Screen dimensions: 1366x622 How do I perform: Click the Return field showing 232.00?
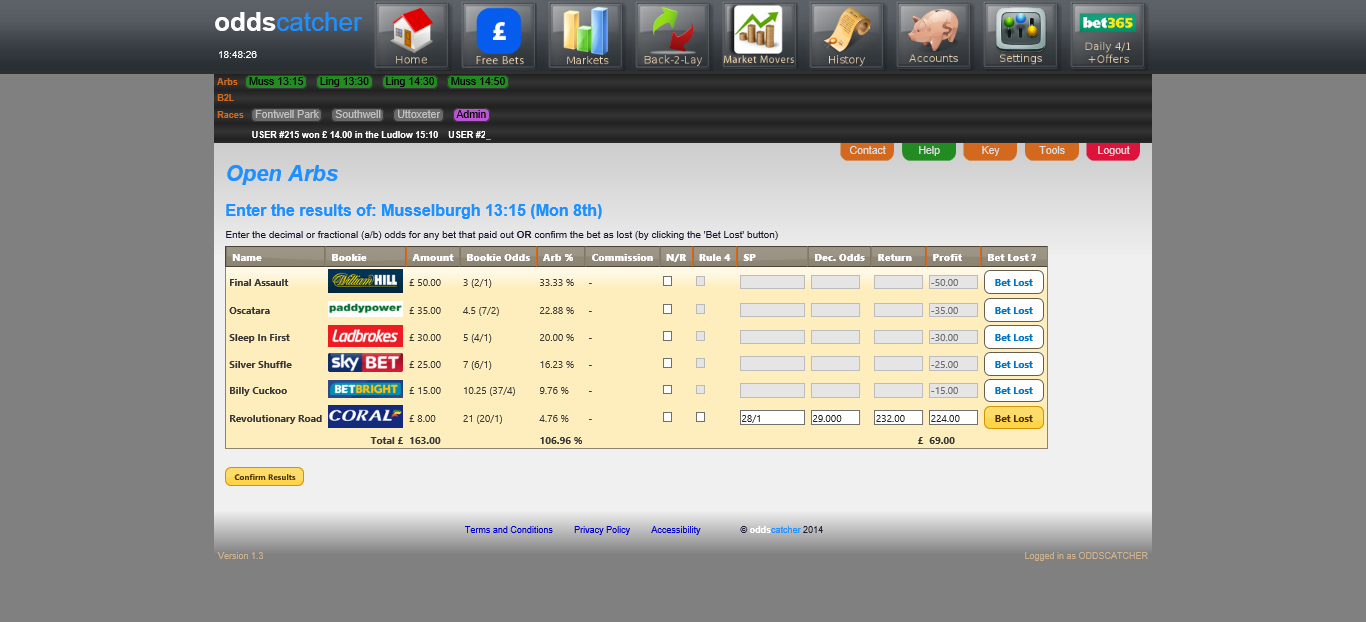[x=898, y=418]
